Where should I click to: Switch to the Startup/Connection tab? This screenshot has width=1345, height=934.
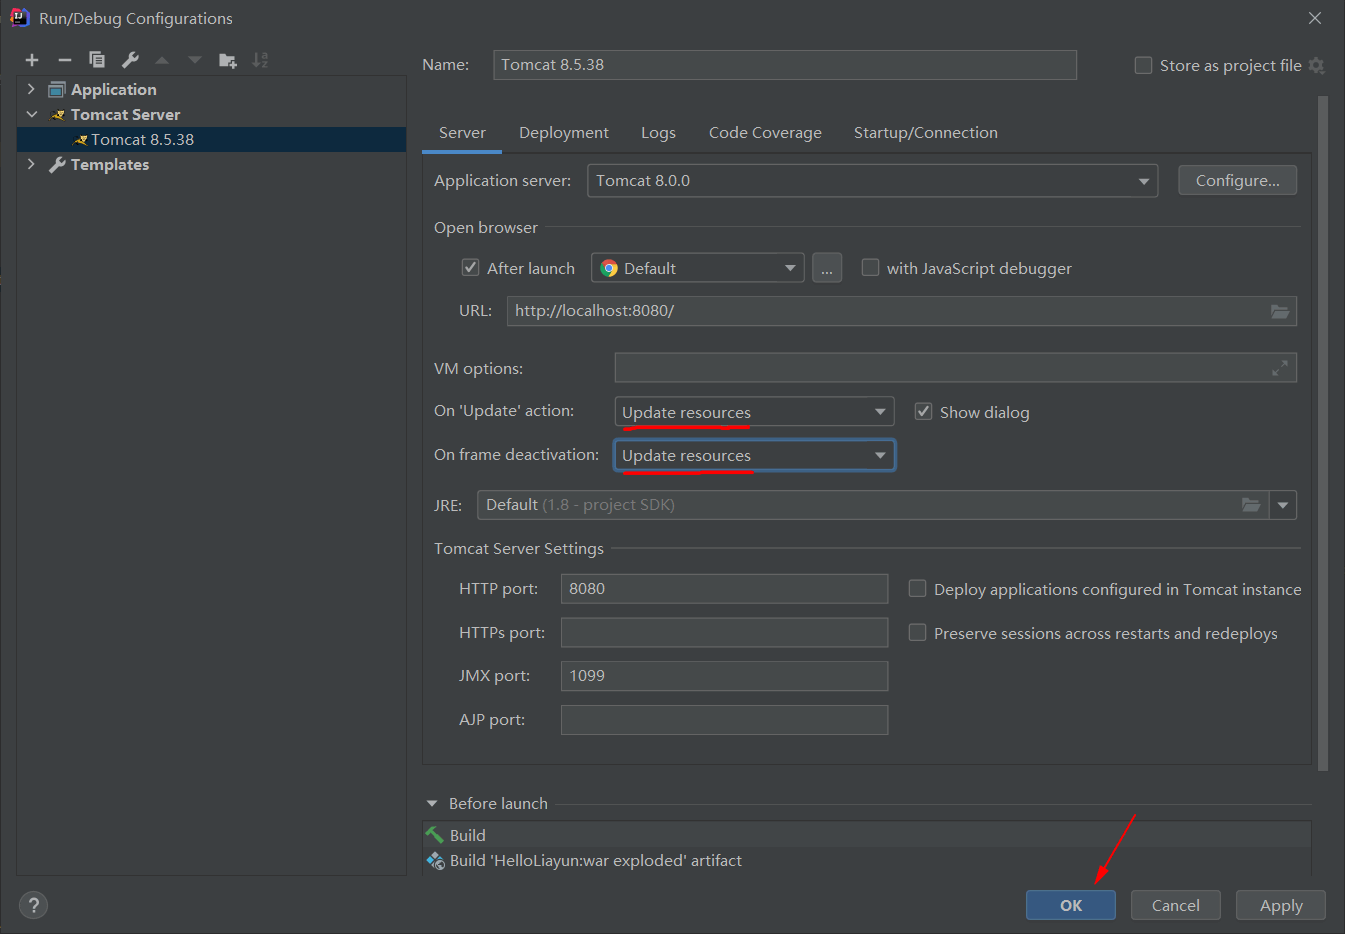[926, 133]
